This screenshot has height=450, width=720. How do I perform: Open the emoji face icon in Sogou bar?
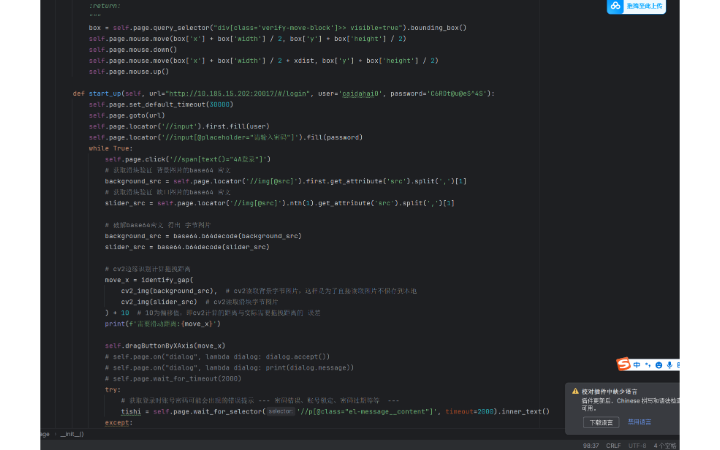coord(659,366)
